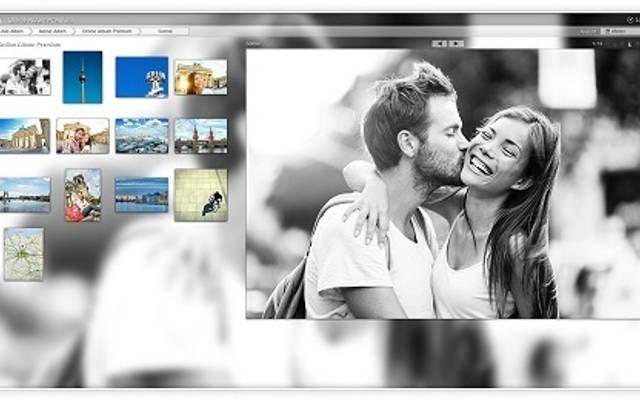
Task: Select the TV tower thumbnail
Action: (82, 77)
